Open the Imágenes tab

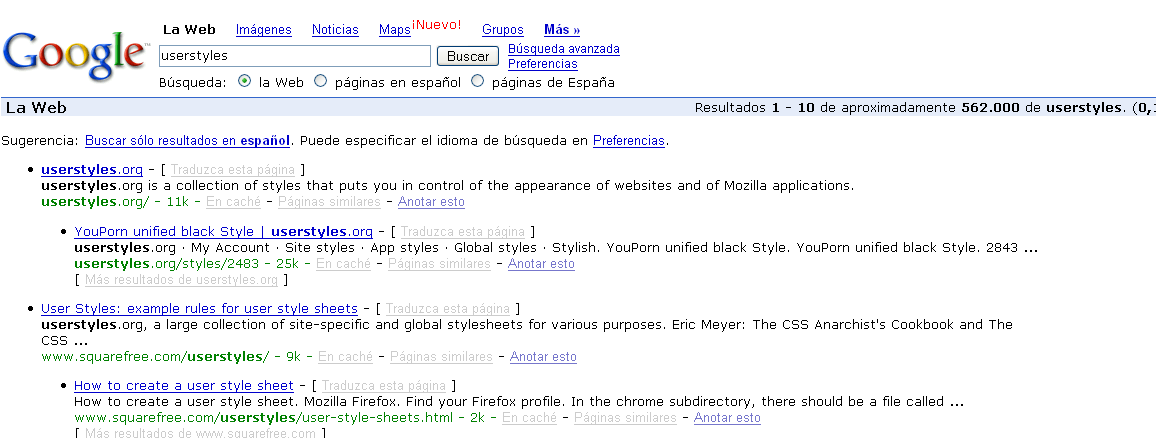tap(263, 29)
